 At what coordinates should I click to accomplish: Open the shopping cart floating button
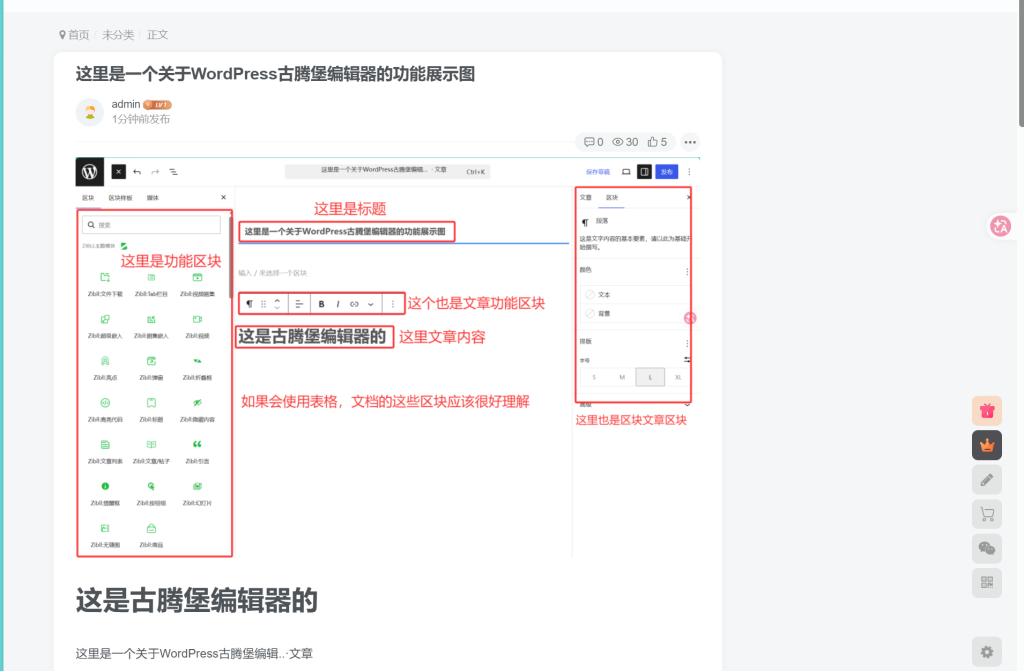coord(987,514)
